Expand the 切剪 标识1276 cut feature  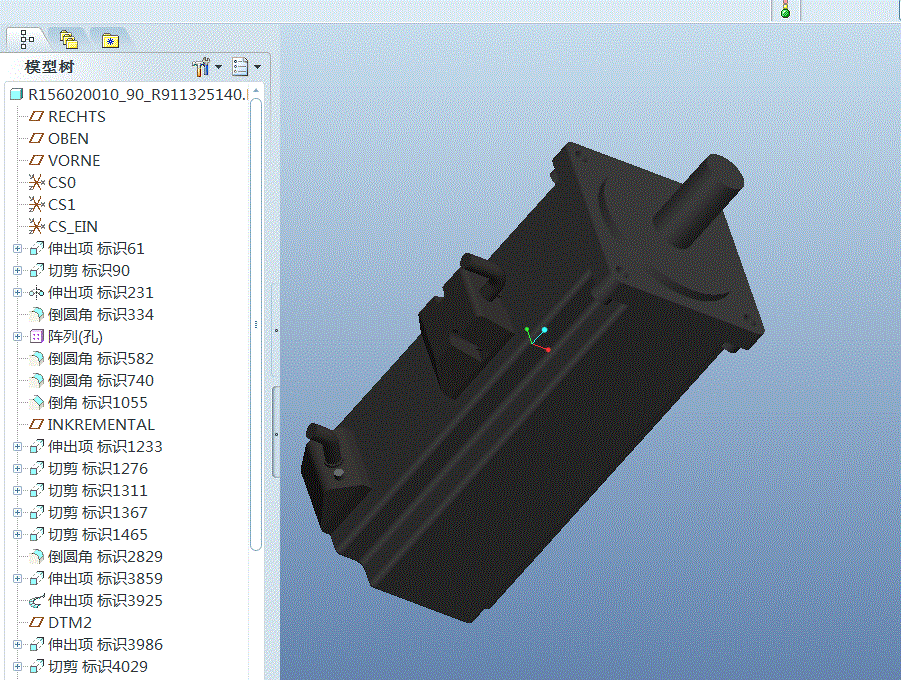(16, 469)
